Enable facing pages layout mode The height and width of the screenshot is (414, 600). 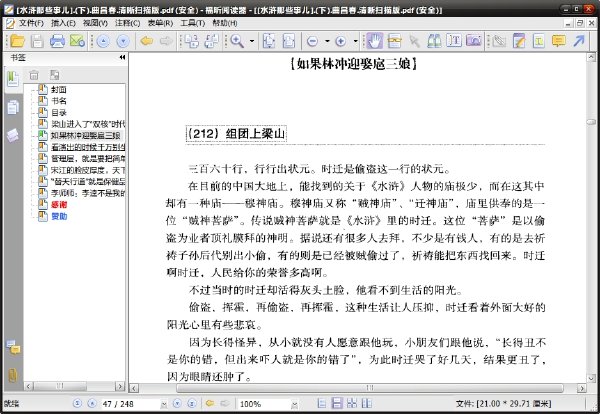click(367, 403)
